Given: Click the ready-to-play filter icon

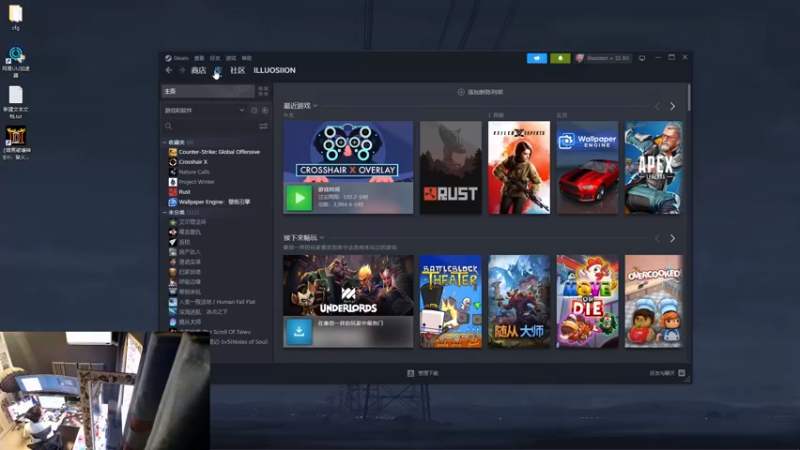Looking at the screenshot, I should click(x=265, y=110).
